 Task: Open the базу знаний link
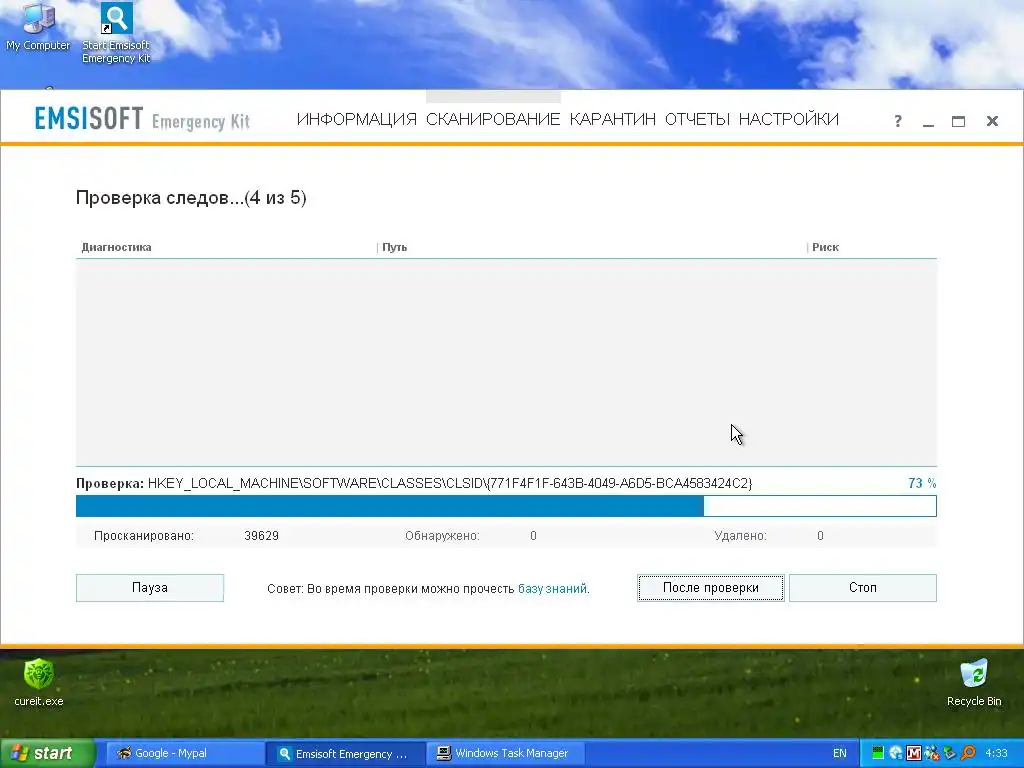tap(552, 588)
